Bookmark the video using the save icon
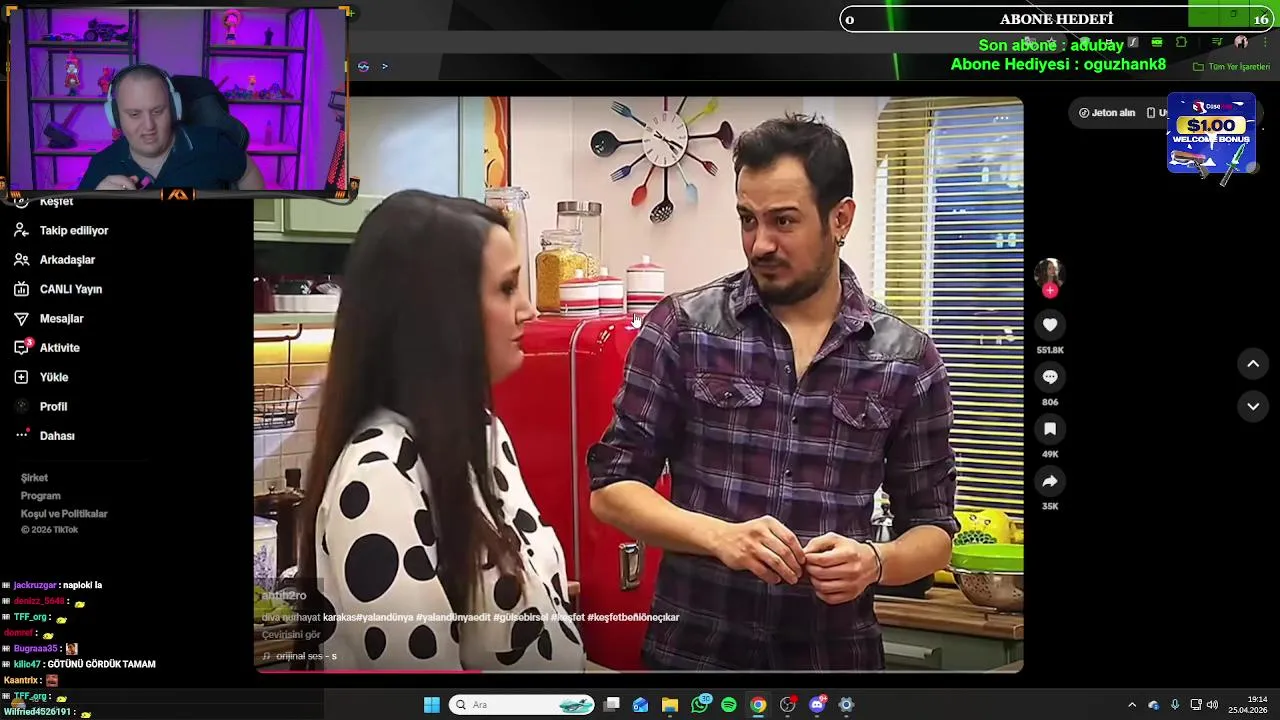Image resolution: width=1280 pixels, height=720 pixels. tap(1050, 429)
